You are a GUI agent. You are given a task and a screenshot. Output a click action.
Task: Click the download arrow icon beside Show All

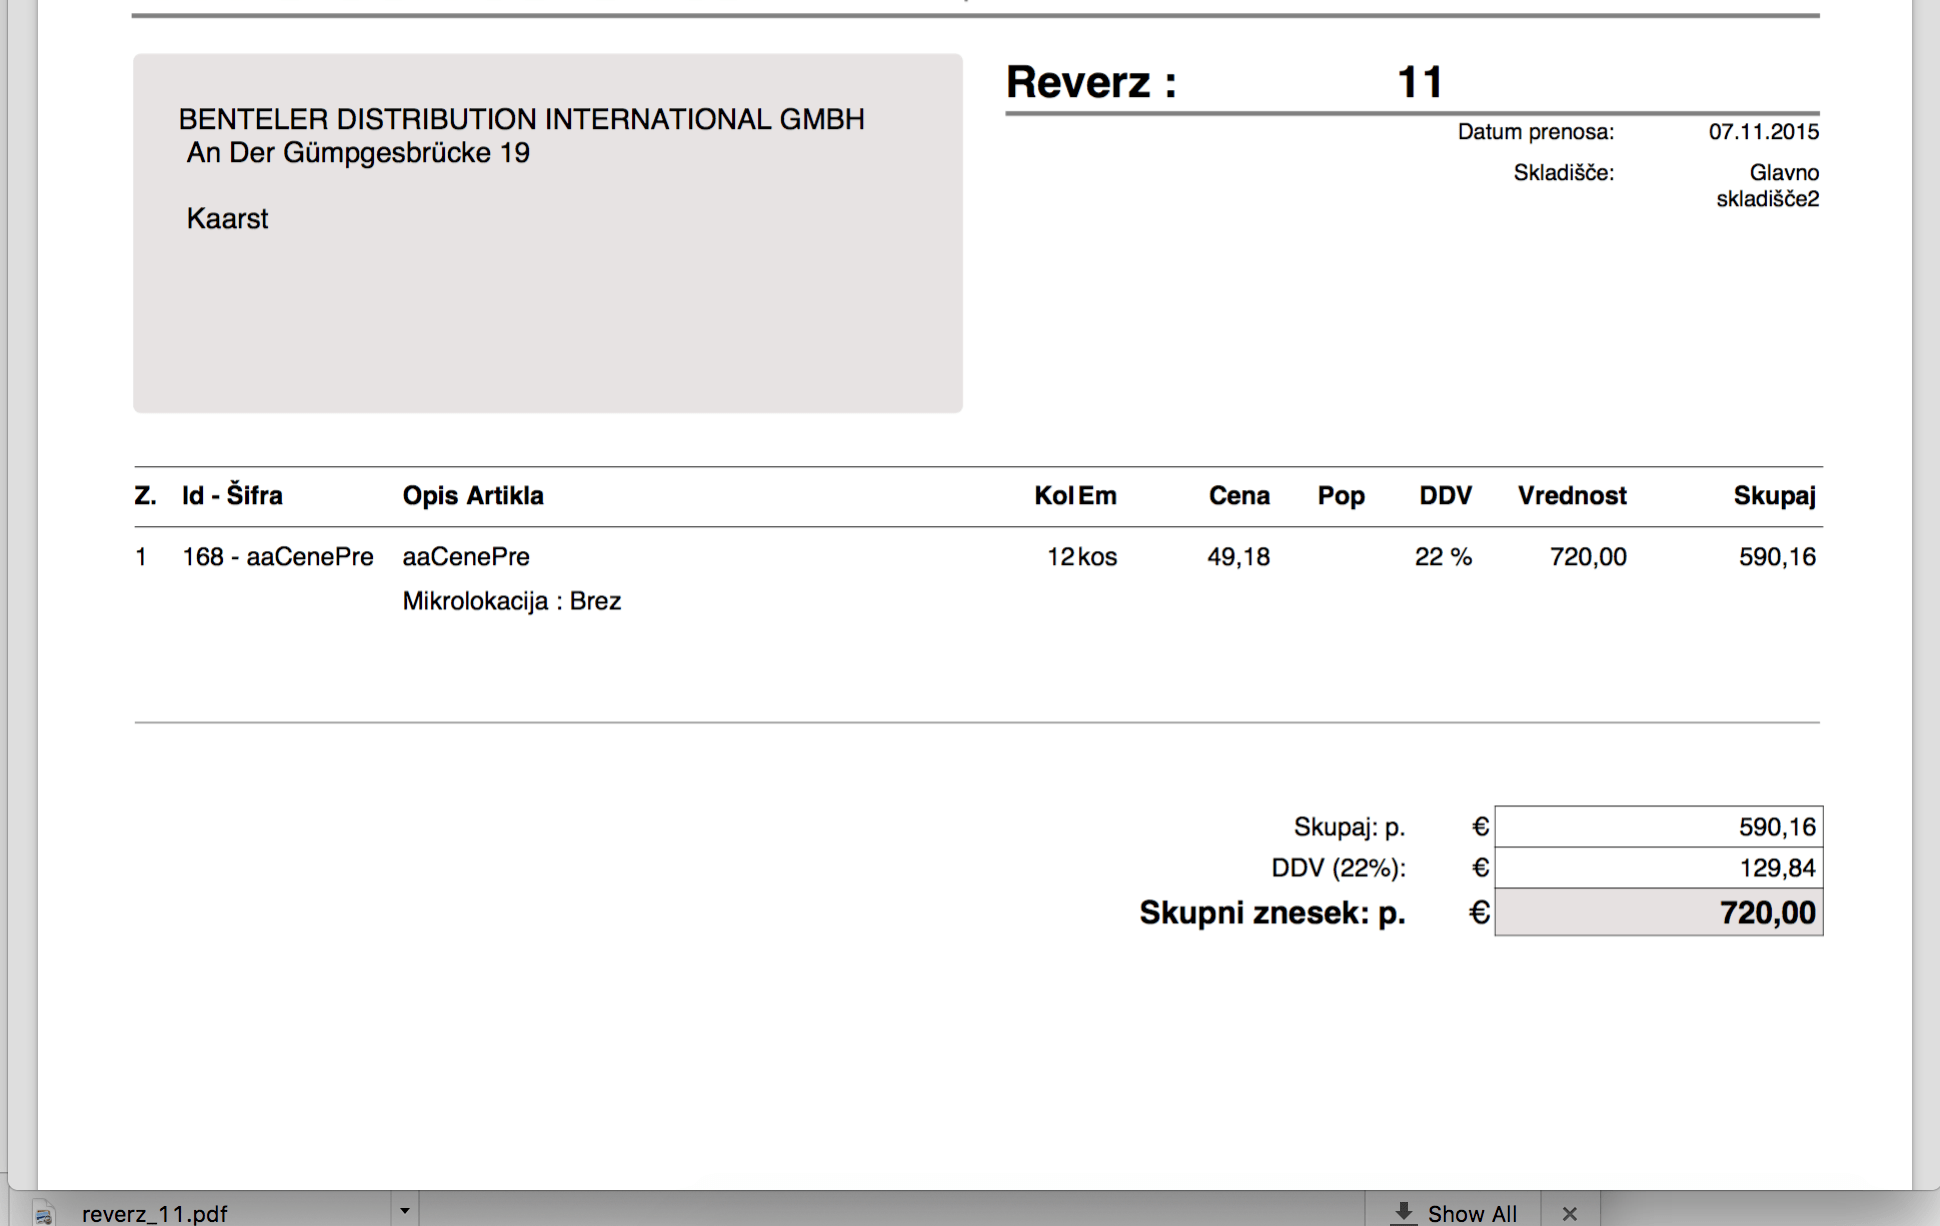click(x=1404, y=1212)
